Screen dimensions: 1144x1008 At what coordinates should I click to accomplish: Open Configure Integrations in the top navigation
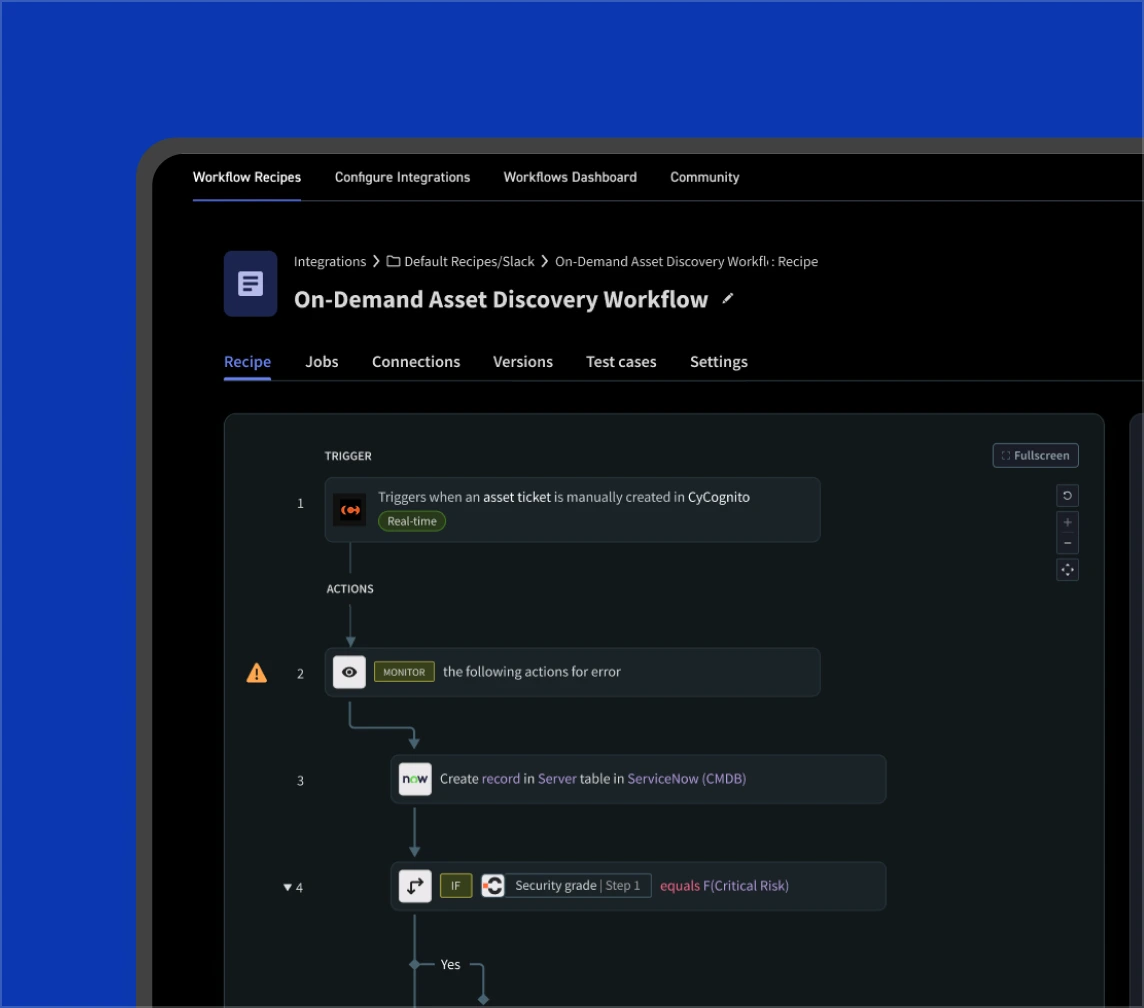click(x=402, y=177)
